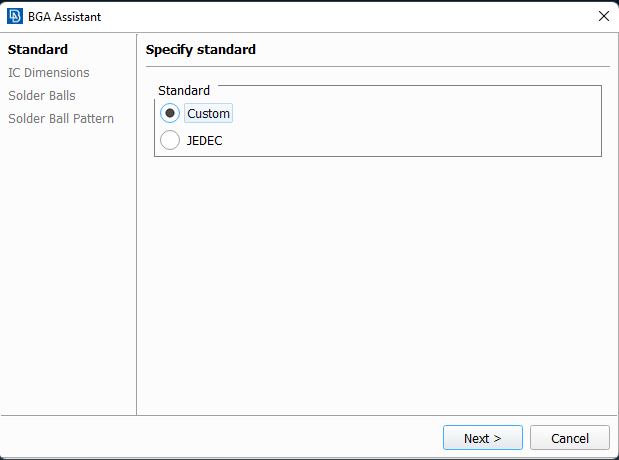Select the Custom radio button
Viewport: 619px width, 460px height.
pos(170,113)
